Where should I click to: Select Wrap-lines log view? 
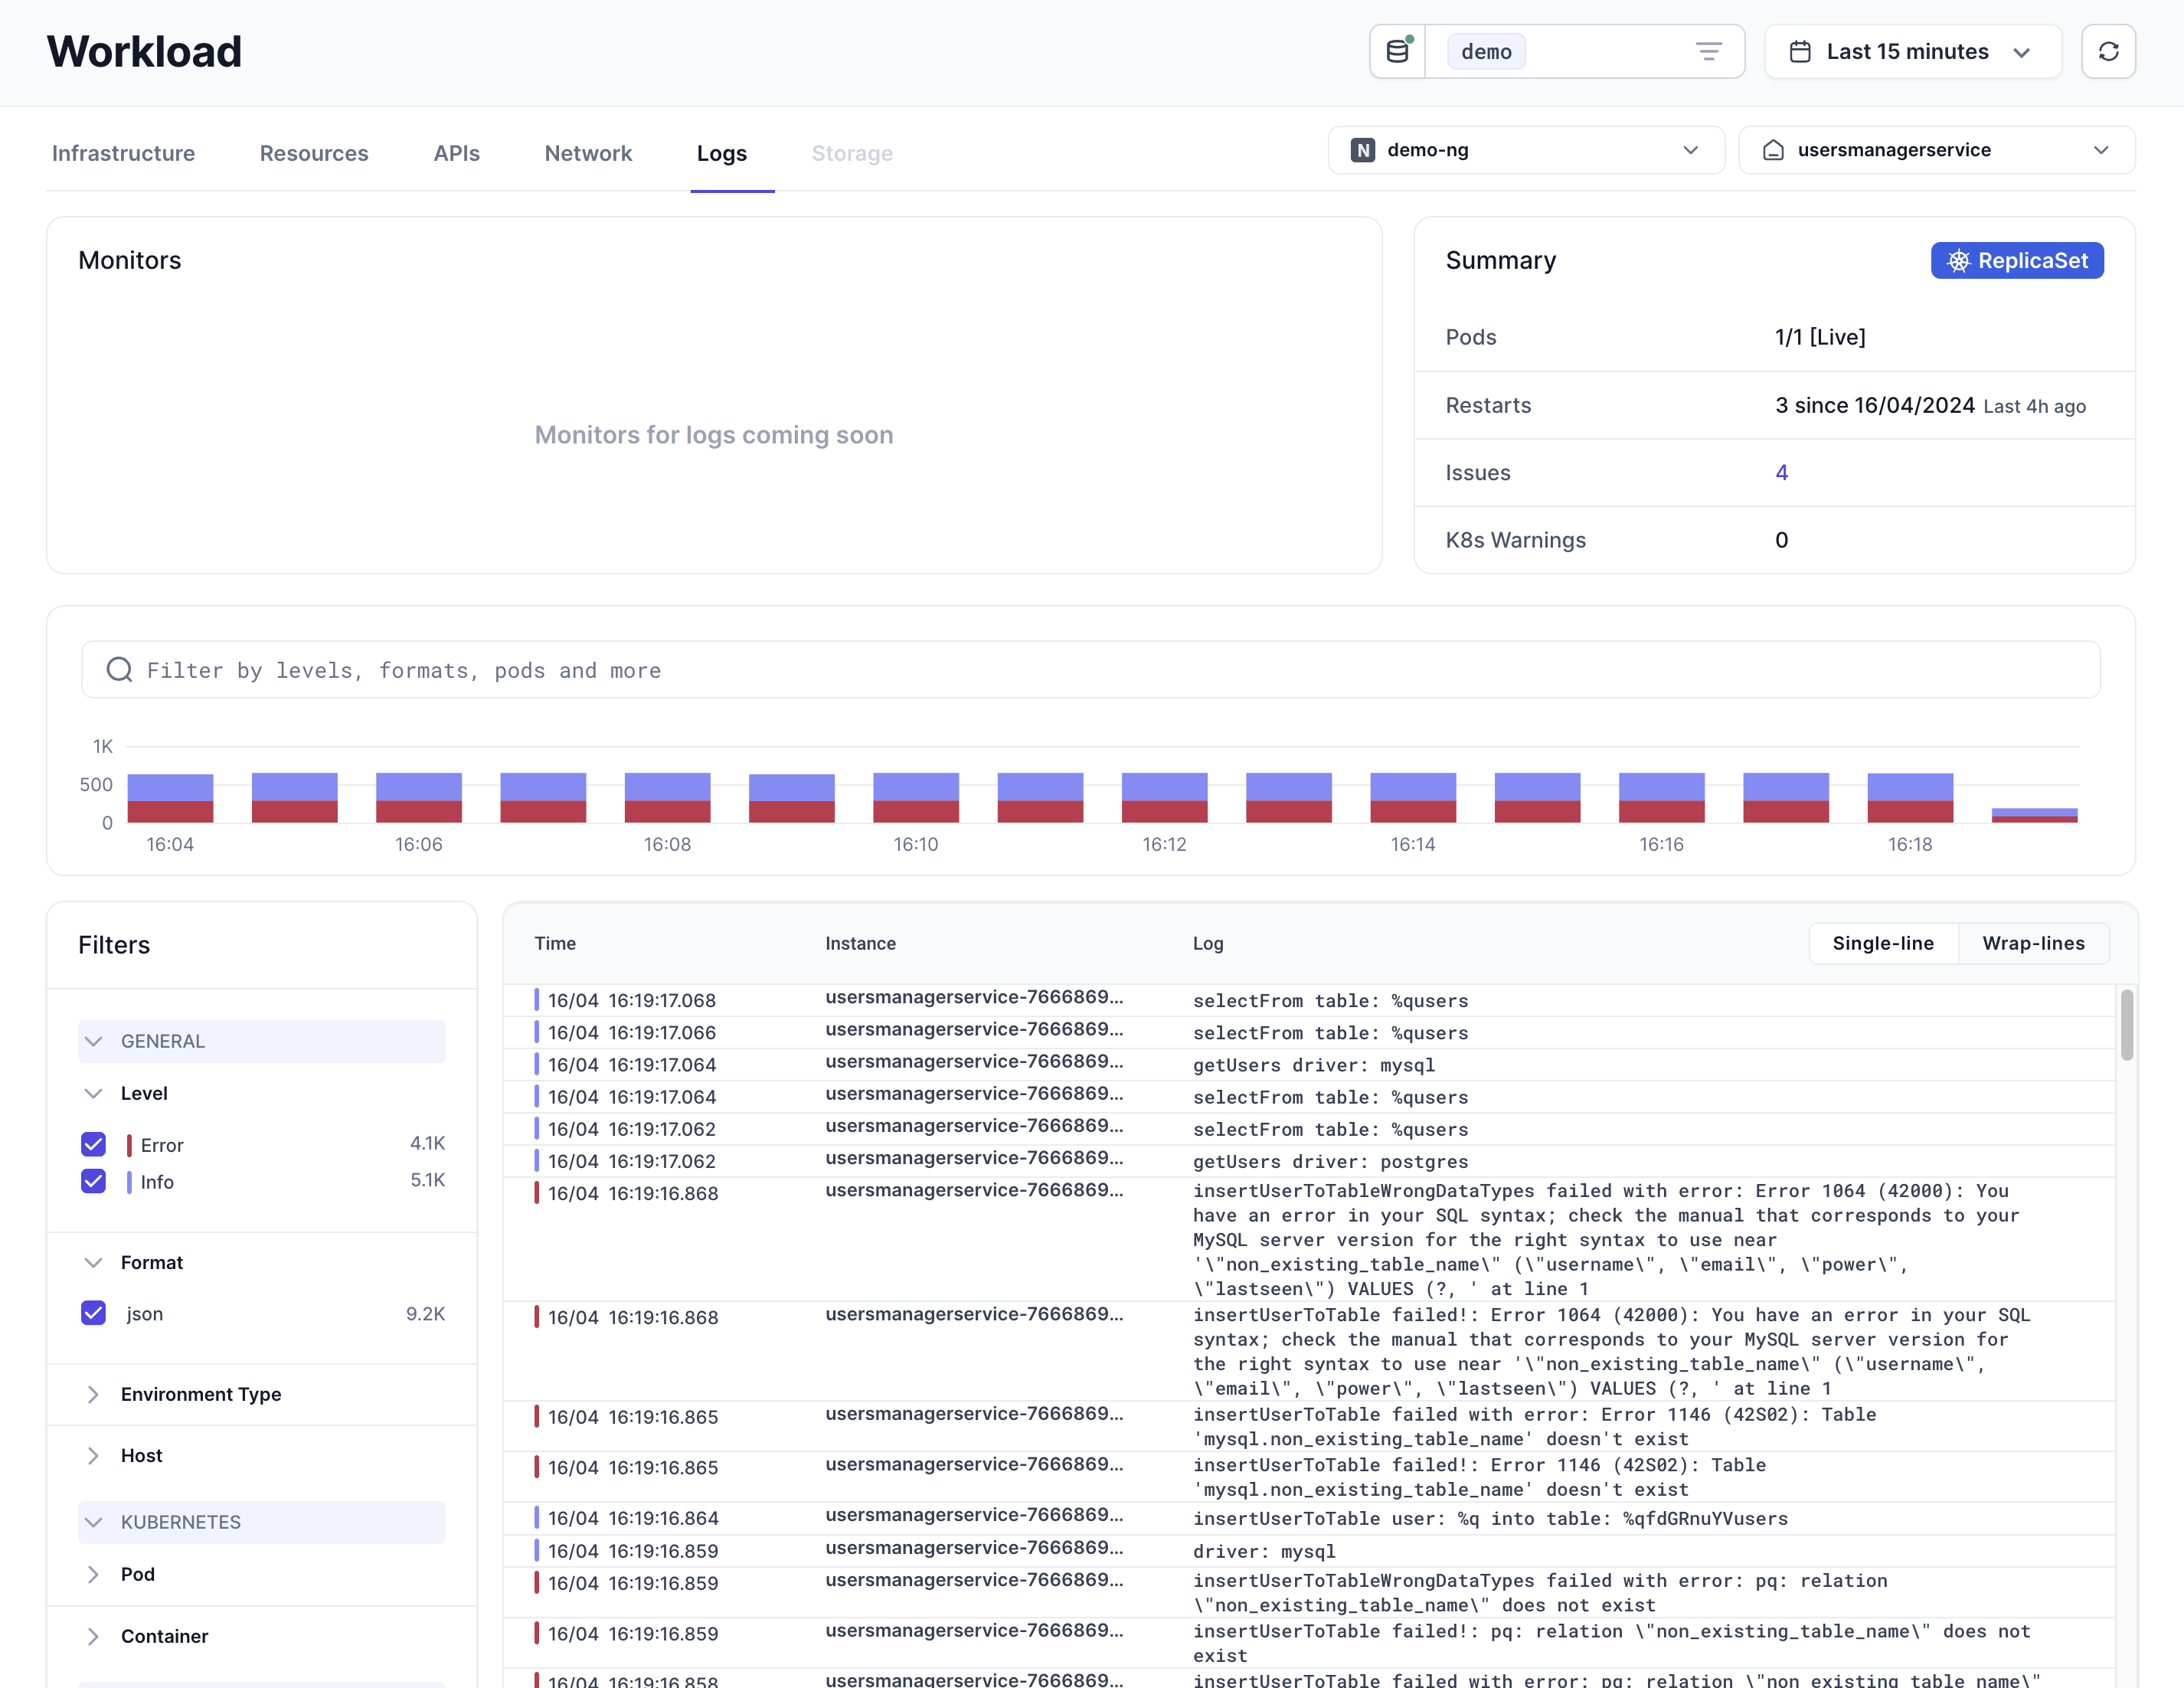click(x=2033, y=943)
